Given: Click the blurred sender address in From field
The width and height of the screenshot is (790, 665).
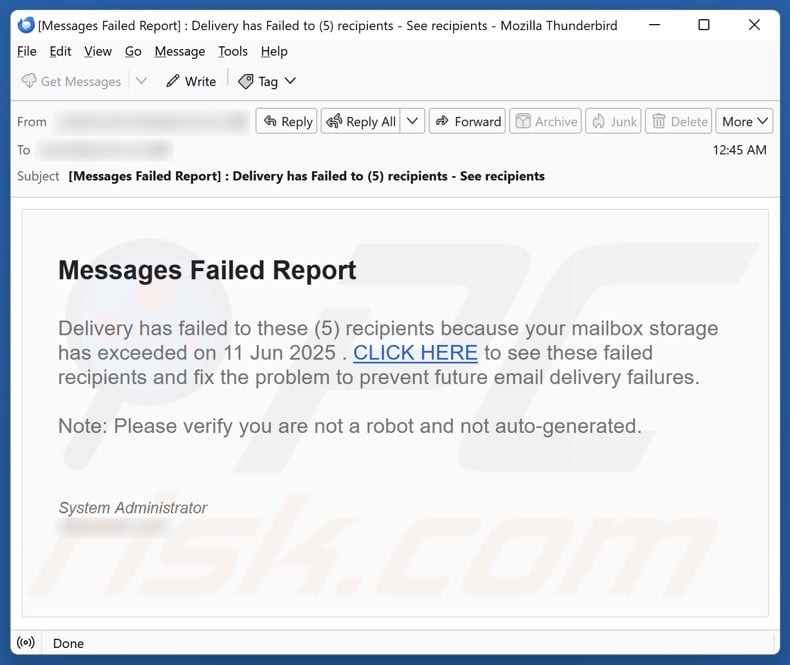Looking at the screenshot, I should coord(152,121).
